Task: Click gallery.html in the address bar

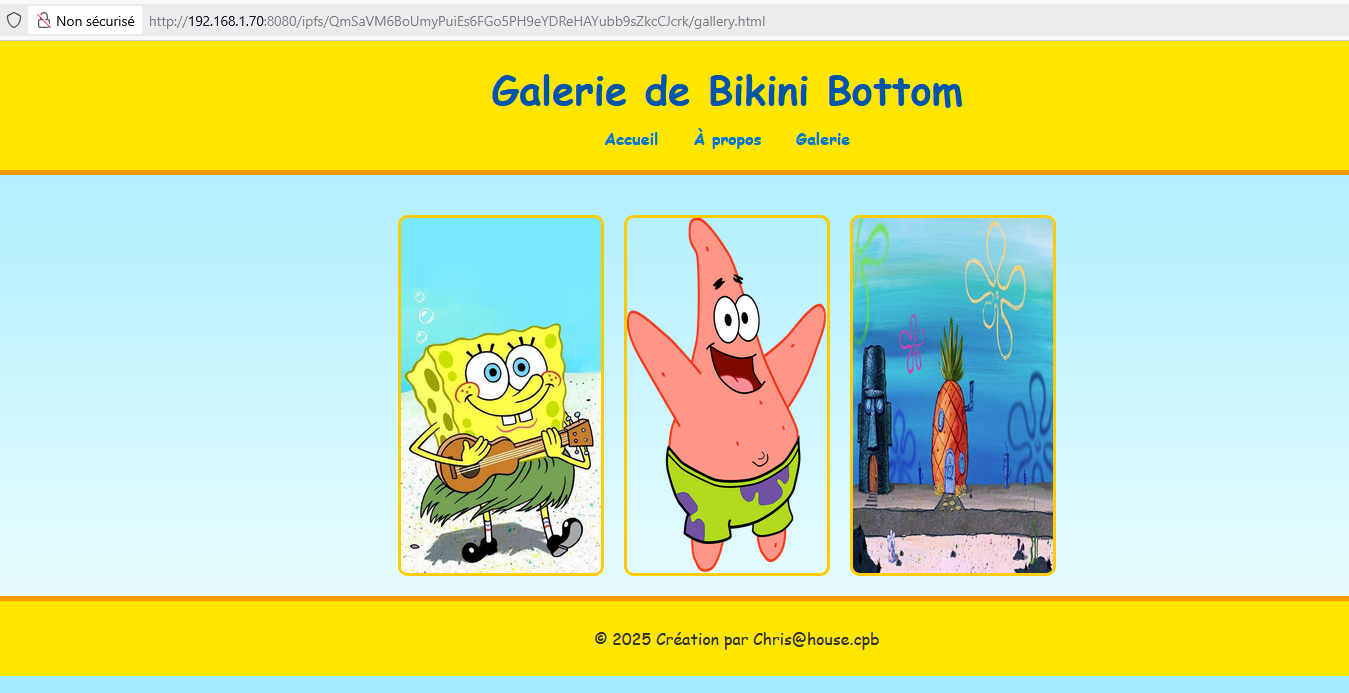Action: pos(728,21)
